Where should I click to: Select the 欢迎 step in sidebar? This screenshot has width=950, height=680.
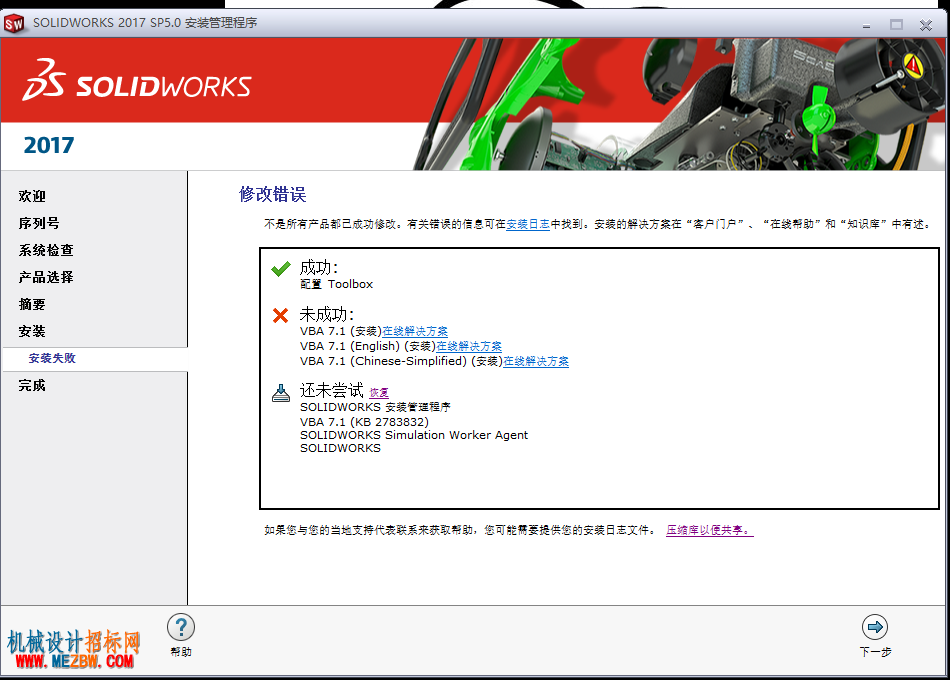coord(32,196)
